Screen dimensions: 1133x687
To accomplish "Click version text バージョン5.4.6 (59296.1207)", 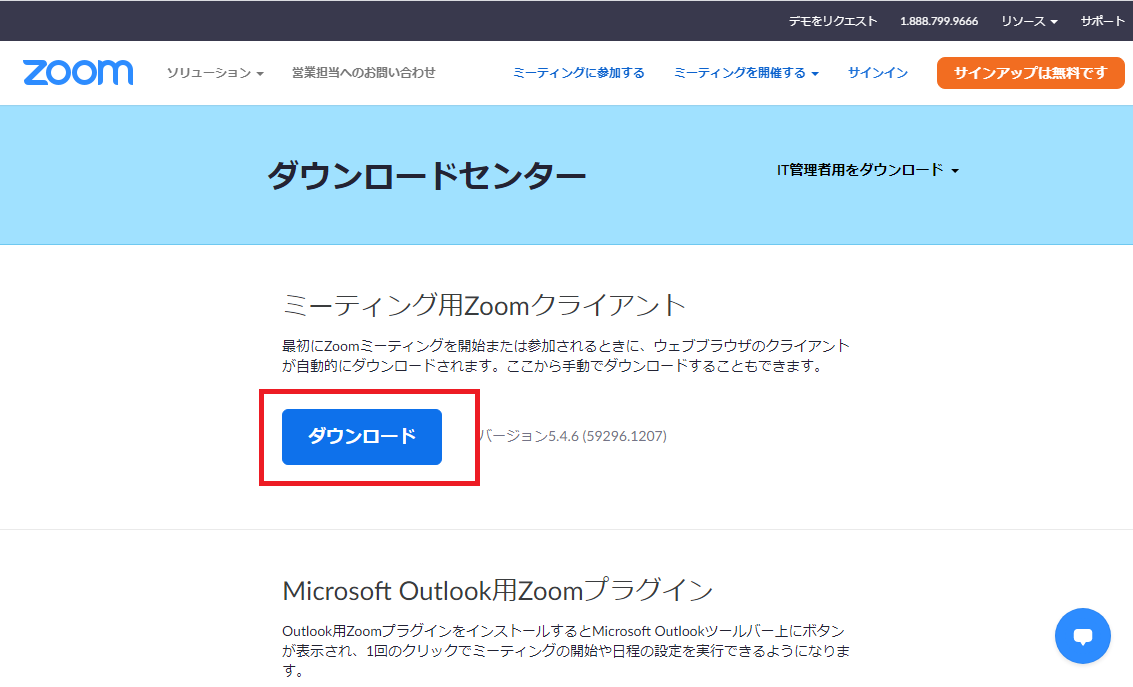I will (x=572, y=436).
